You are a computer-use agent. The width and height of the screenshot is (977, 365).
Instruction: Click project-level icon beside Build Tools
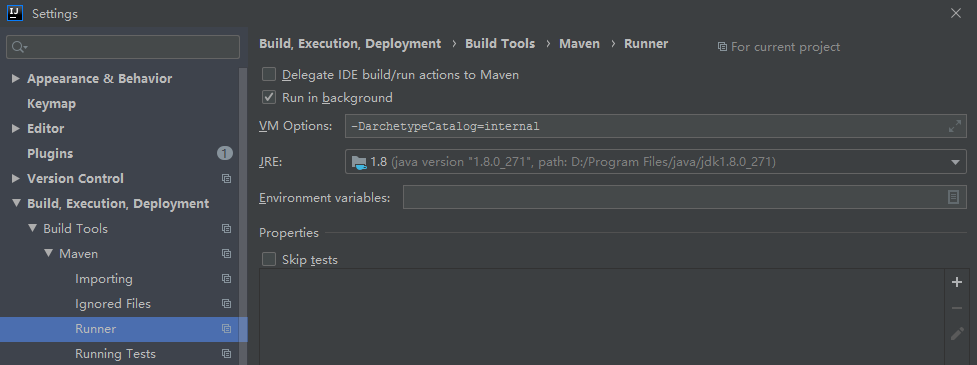point(226,229)
